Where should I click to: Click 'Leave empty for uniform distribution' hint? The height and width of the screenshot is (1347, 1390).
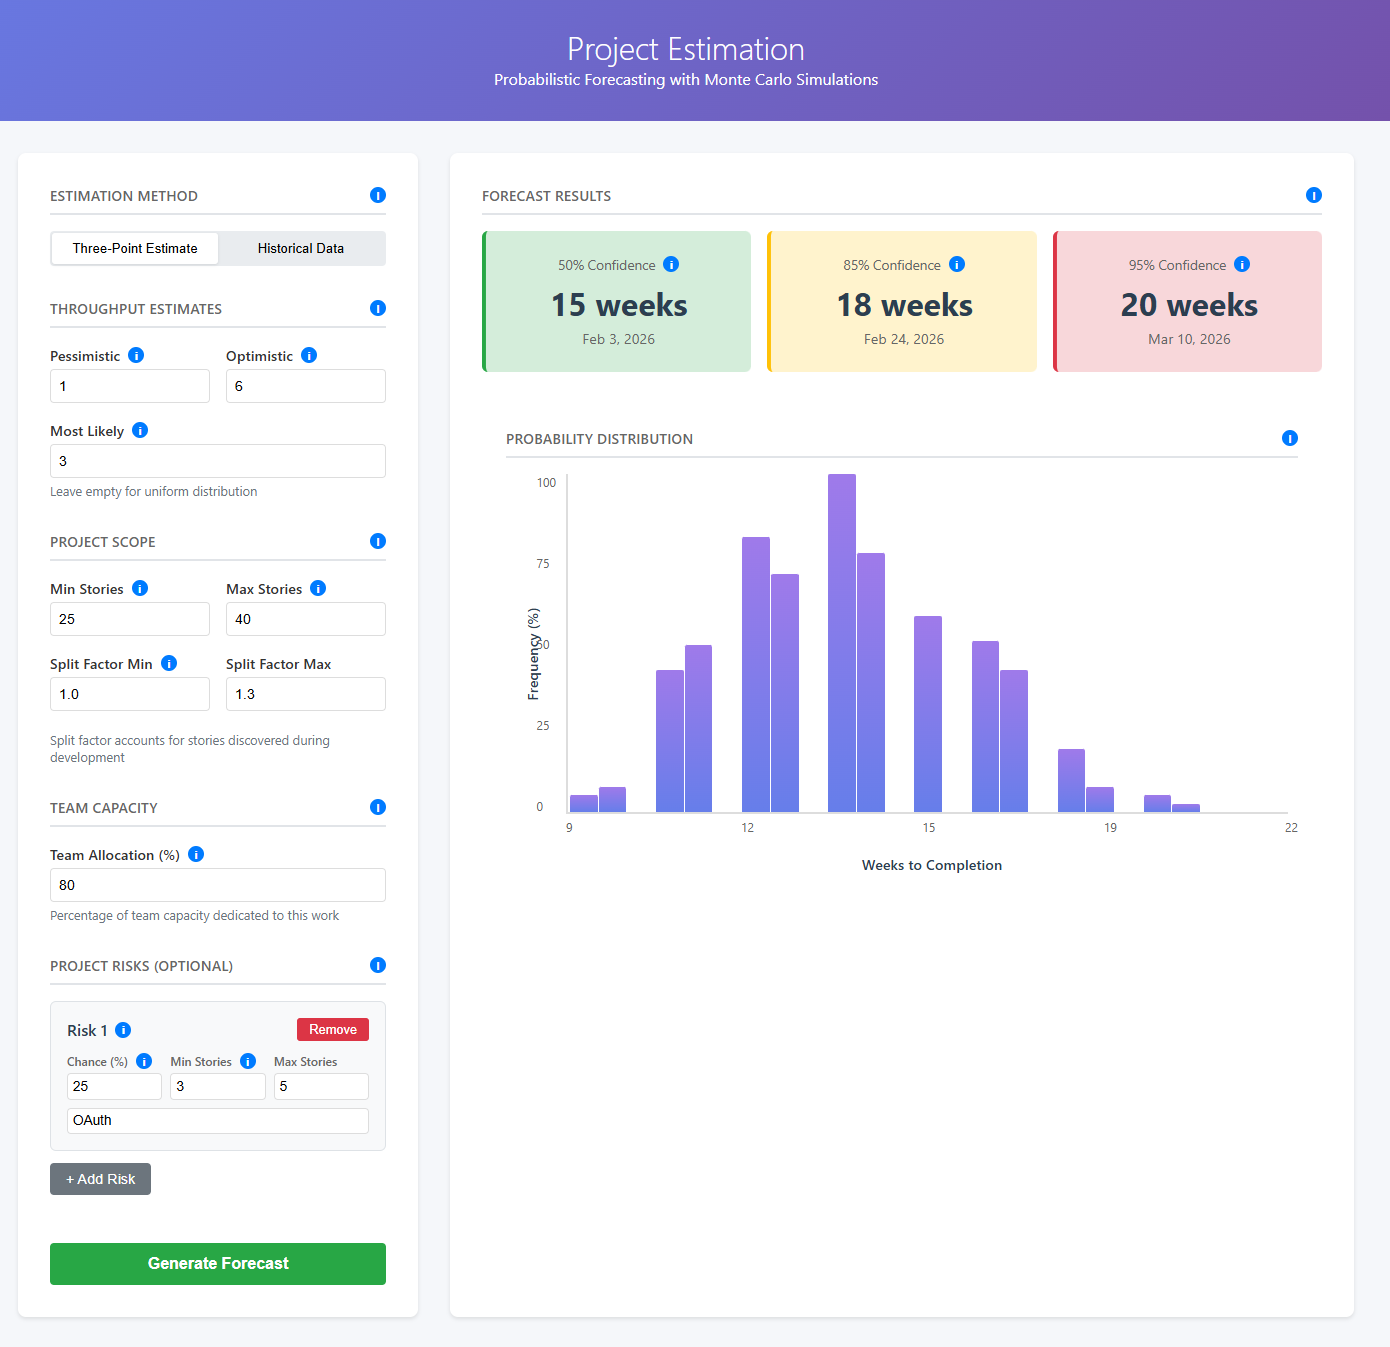tap(154, 491)
